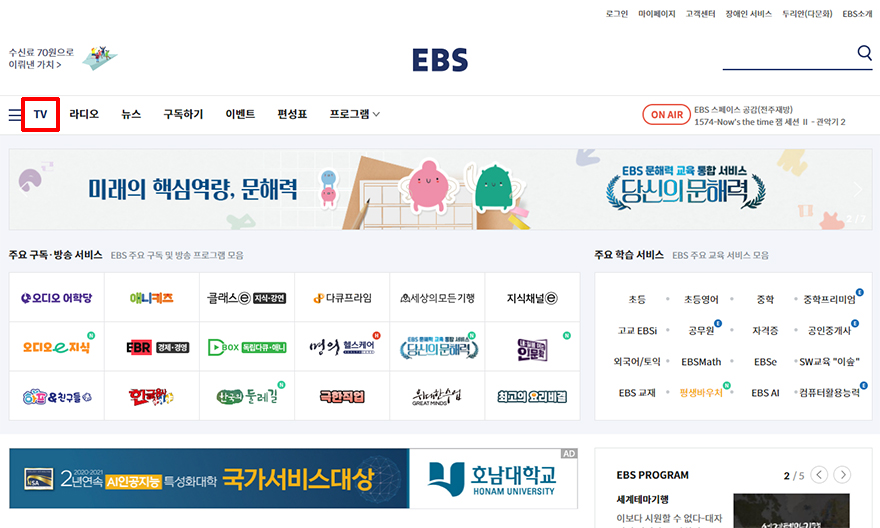Viewport: 880px width, 528px height.
Task: Select the 라디오 menu item
Action: pyautogui.click(x=84, y=114)
